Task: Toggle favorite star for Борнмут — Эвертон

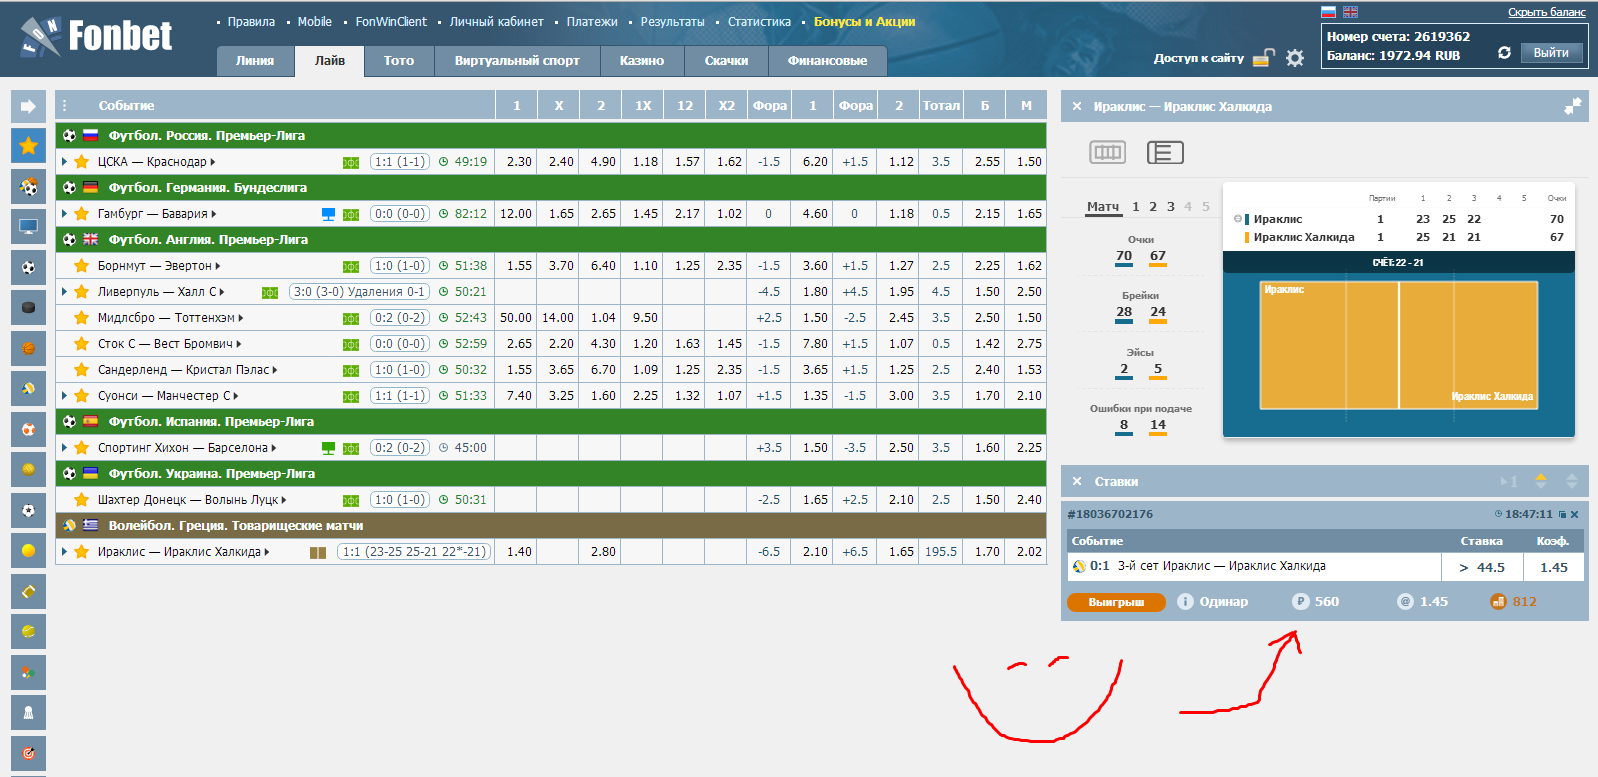Action: click(82, 266)
